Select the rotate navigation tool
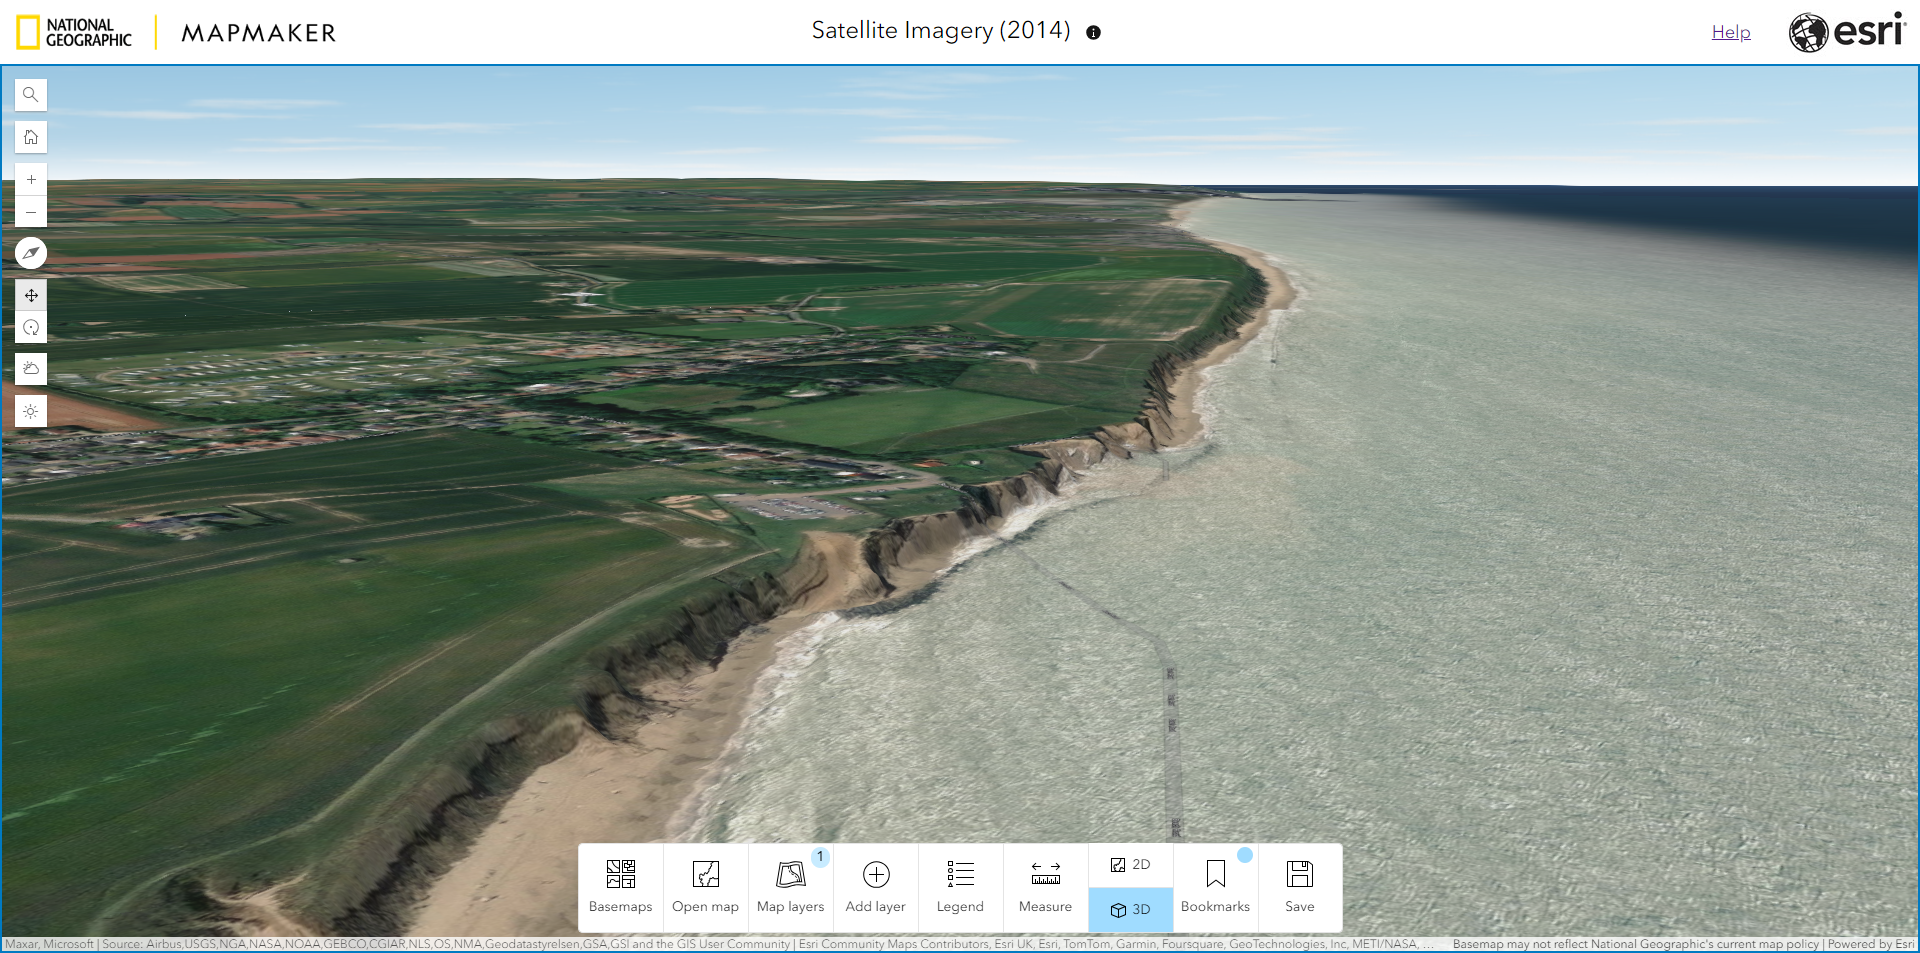 (31, 327)
